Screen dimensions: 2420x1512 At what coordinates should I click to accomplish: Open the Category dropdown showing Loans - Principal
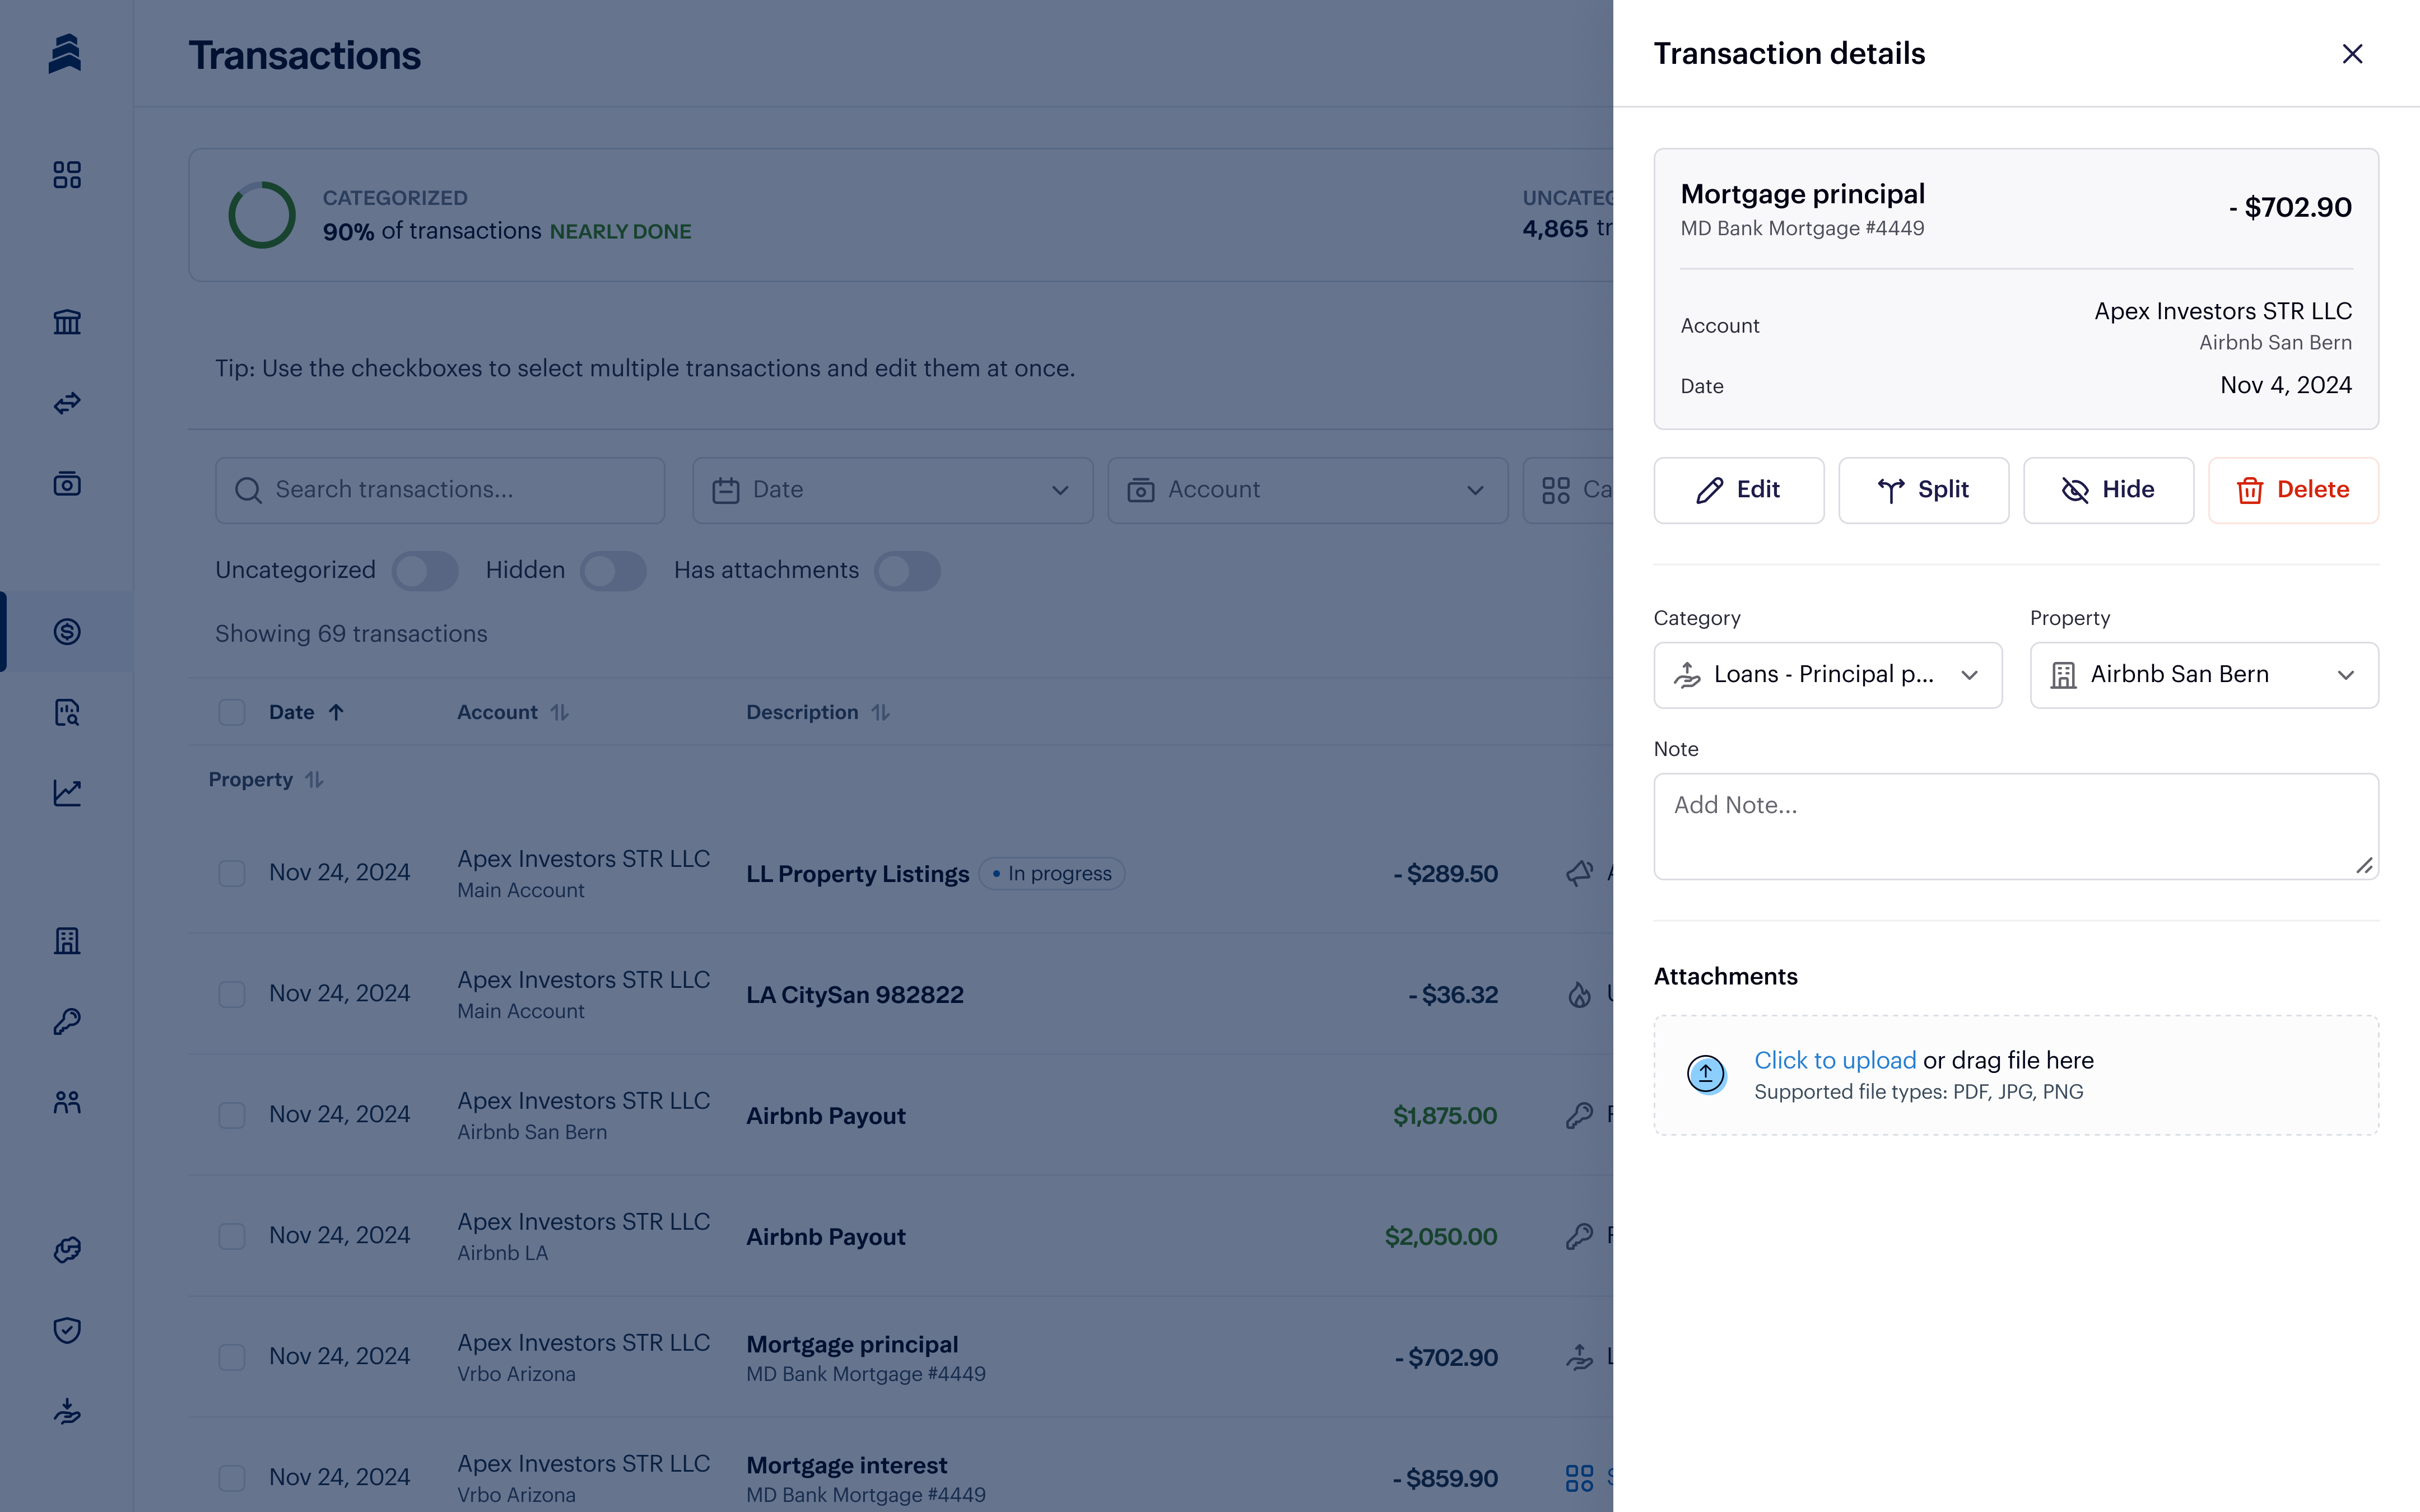point(1827,675)
